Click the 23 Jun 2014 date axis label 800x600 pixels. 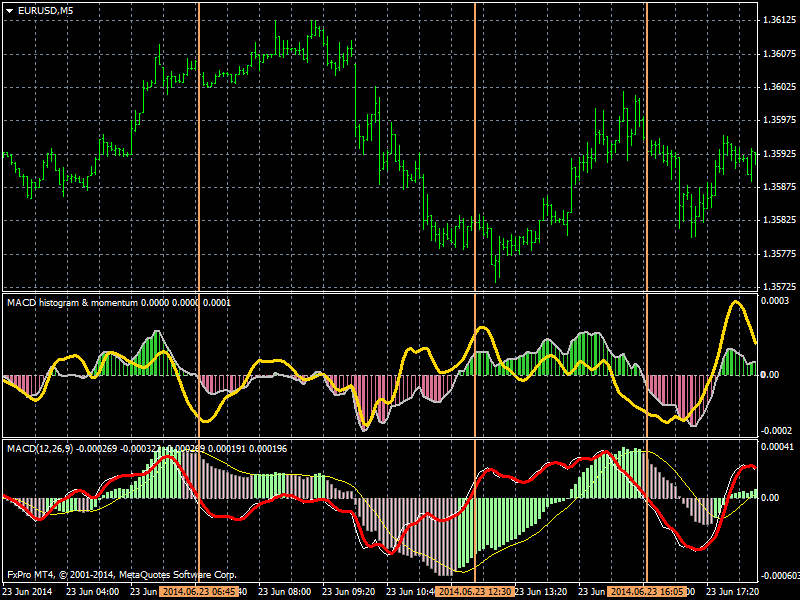pos(26,592)
